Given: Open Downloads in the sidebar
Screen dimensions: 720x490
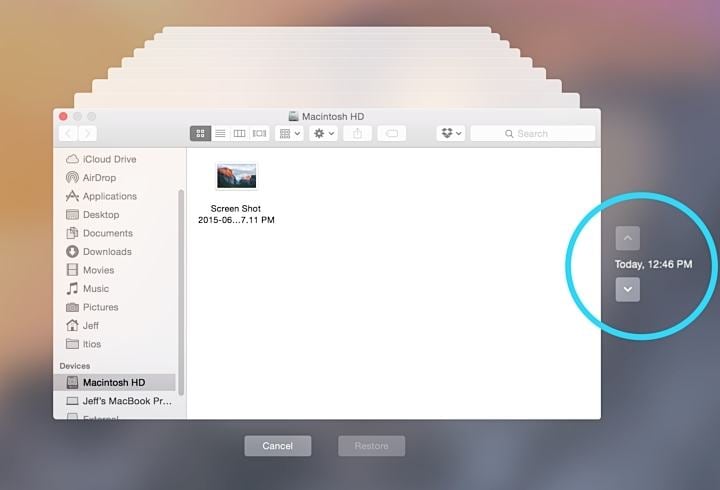Looking at the screenshot, I should point(99,252).
